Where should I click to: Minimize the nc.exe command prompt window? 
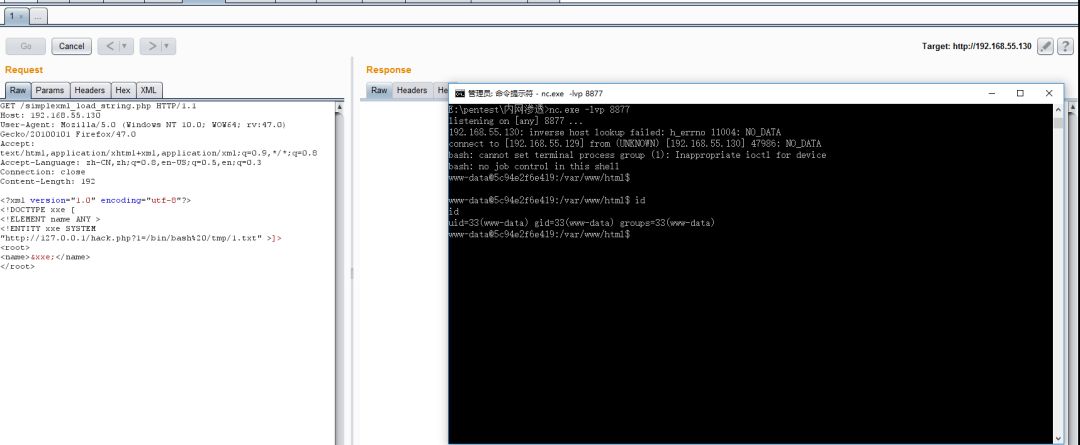coord(992,93)
